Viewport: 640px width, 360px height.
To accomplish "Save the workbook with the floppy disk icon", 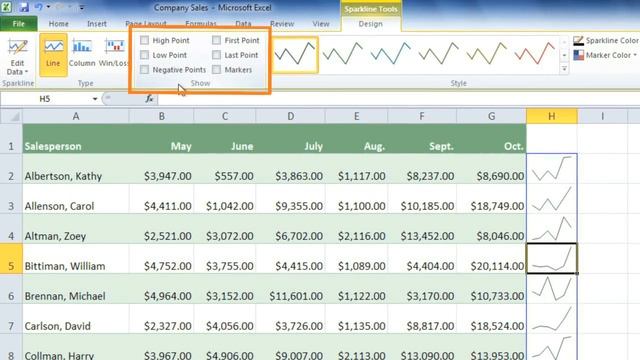I will [24, 7].
